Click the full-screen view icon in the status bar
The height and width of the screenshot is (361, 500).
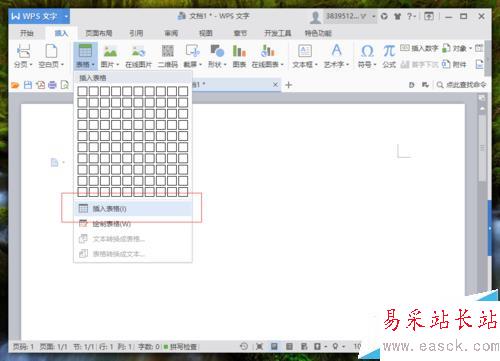pos(259,347)
